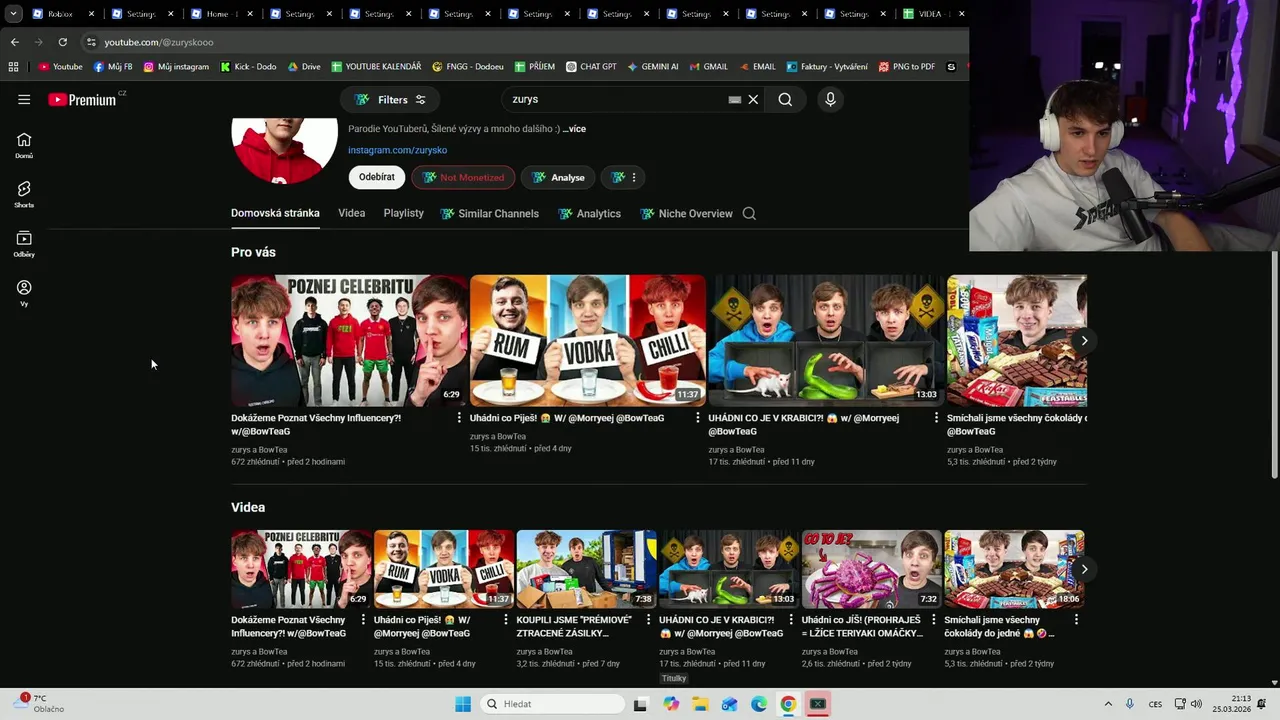Image resolution: width=1280 pixels, height=720 pixels.
Task: Open options for Pro vás Uhádni co Piješ video
Action: [698, 418]
